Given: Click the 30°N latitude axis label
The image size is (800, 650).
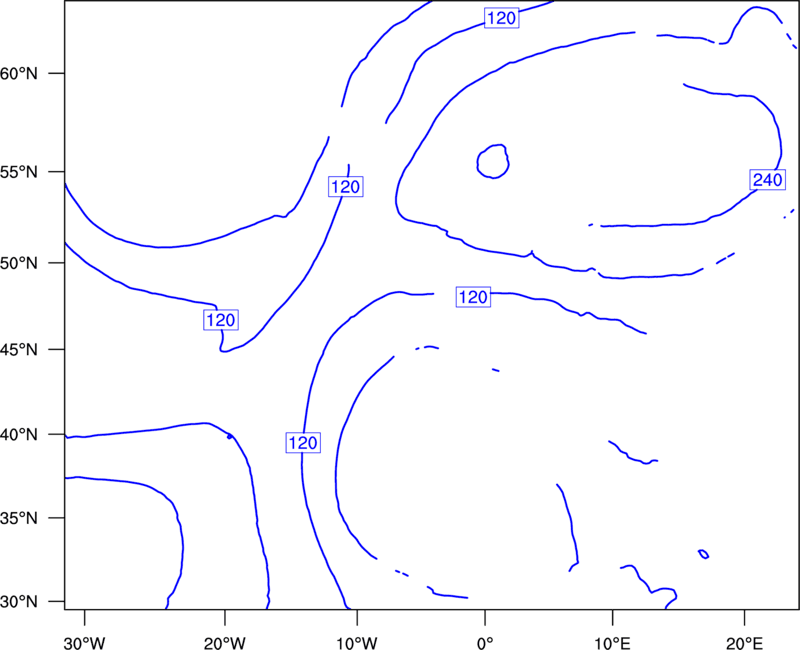Looking at the screenshot, I should [x=19, y=602].
